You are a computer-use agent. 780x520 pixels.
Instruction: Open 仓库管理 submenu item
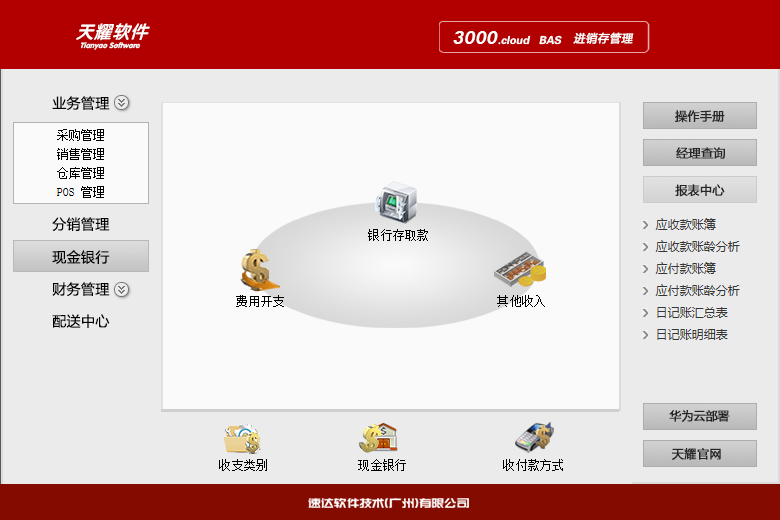coord(81,173)
